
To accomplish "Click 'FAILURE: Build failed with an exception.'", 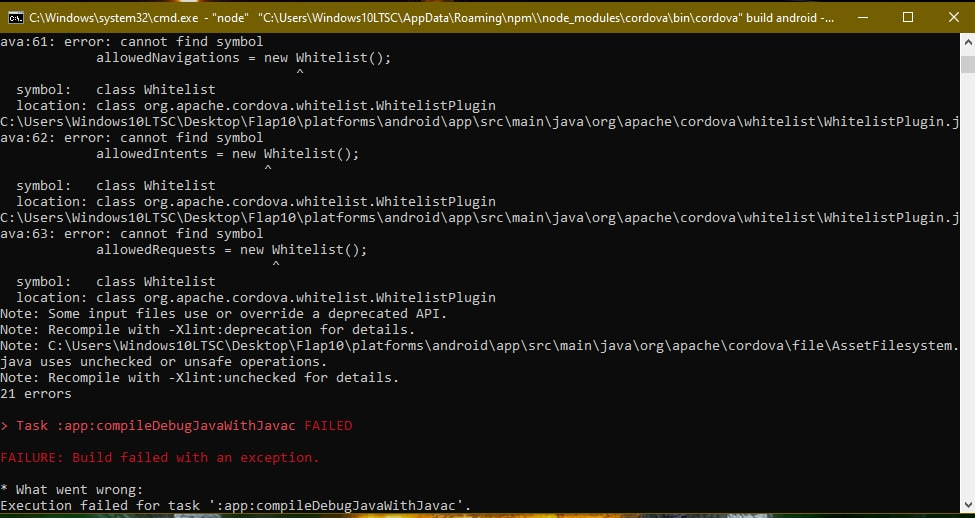I will (160, 458).
